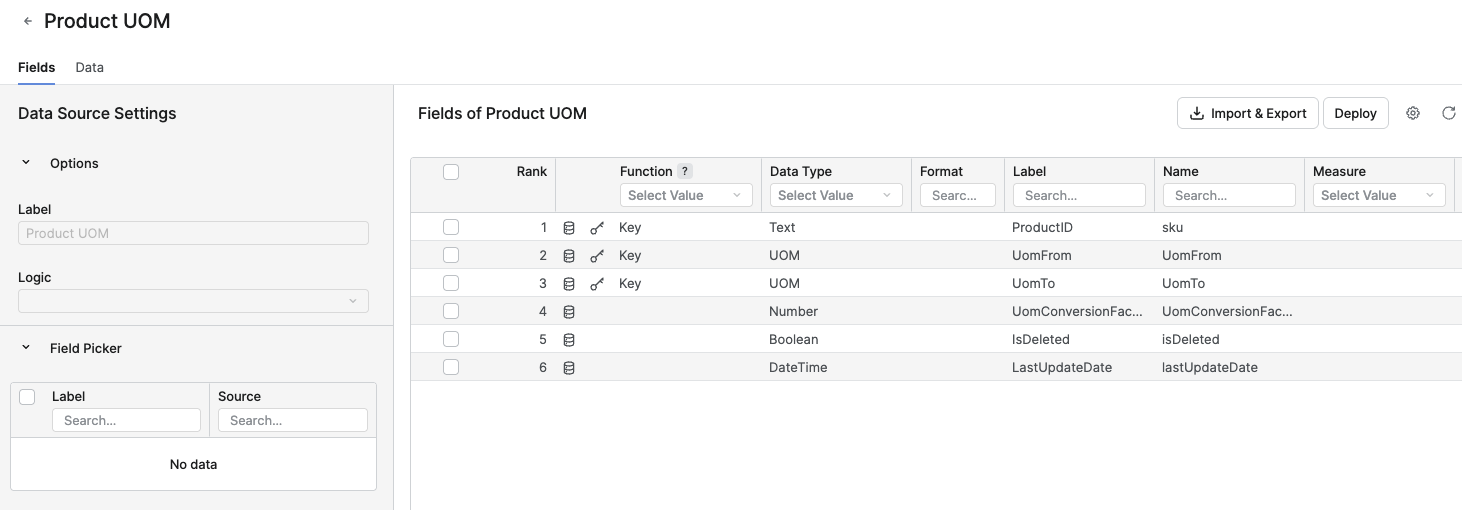The width and height of the screenshot is (1462, 510).
Task: Click the Import & Export button
Action: (x=1247, y=113)
